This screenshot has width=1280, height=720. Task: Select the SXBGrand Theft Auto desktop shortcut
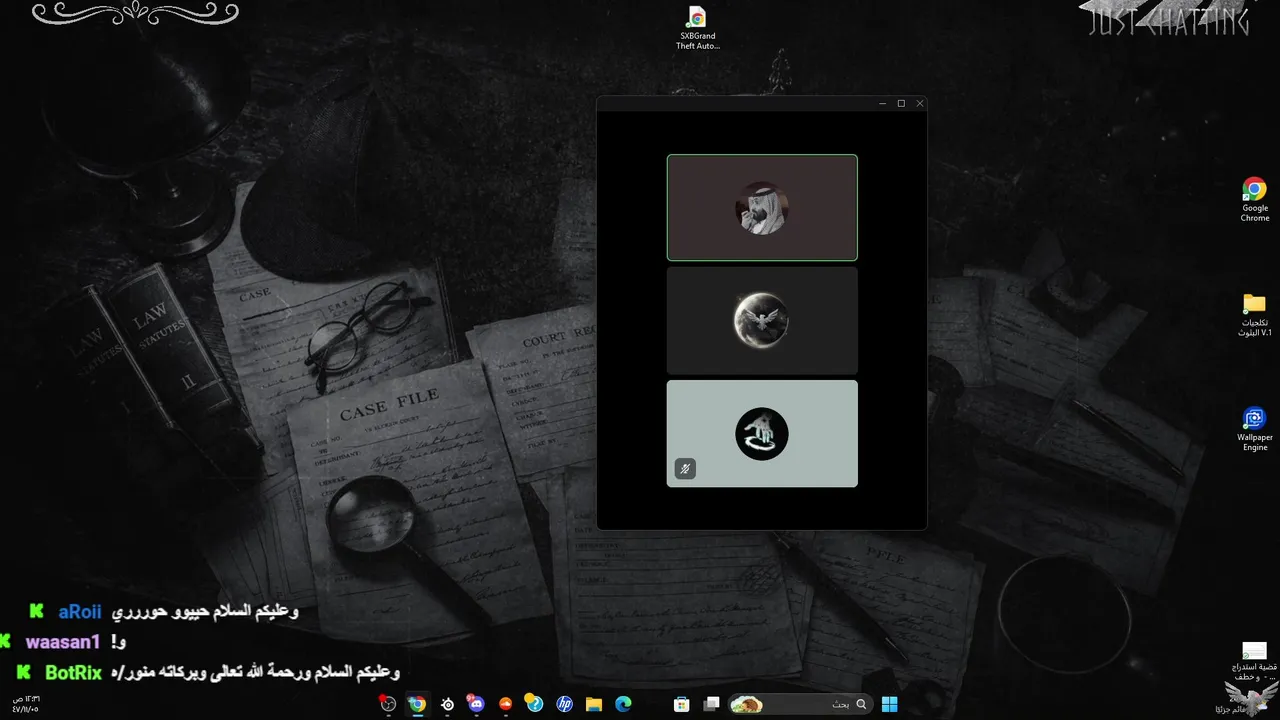tap(697, 28)
